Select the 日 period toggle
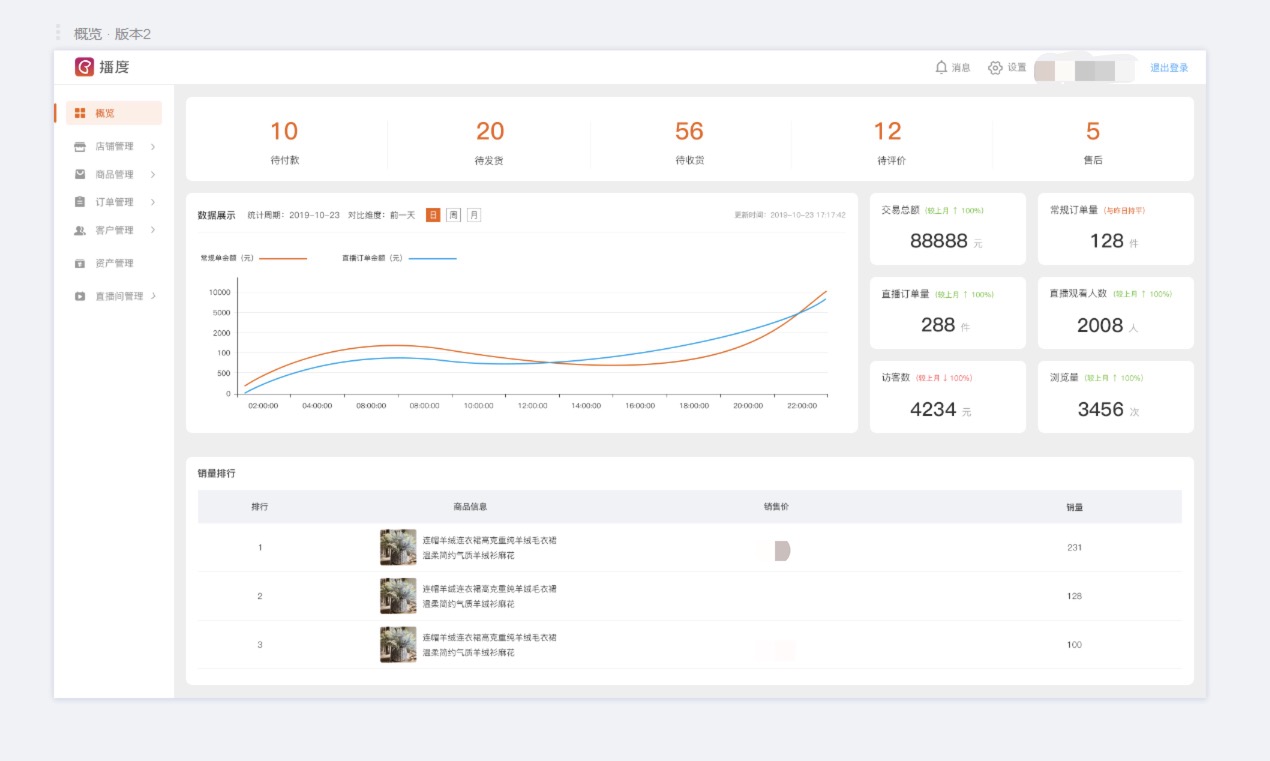The width and height of the screenshot is (1270, 761). coord(433,215)
